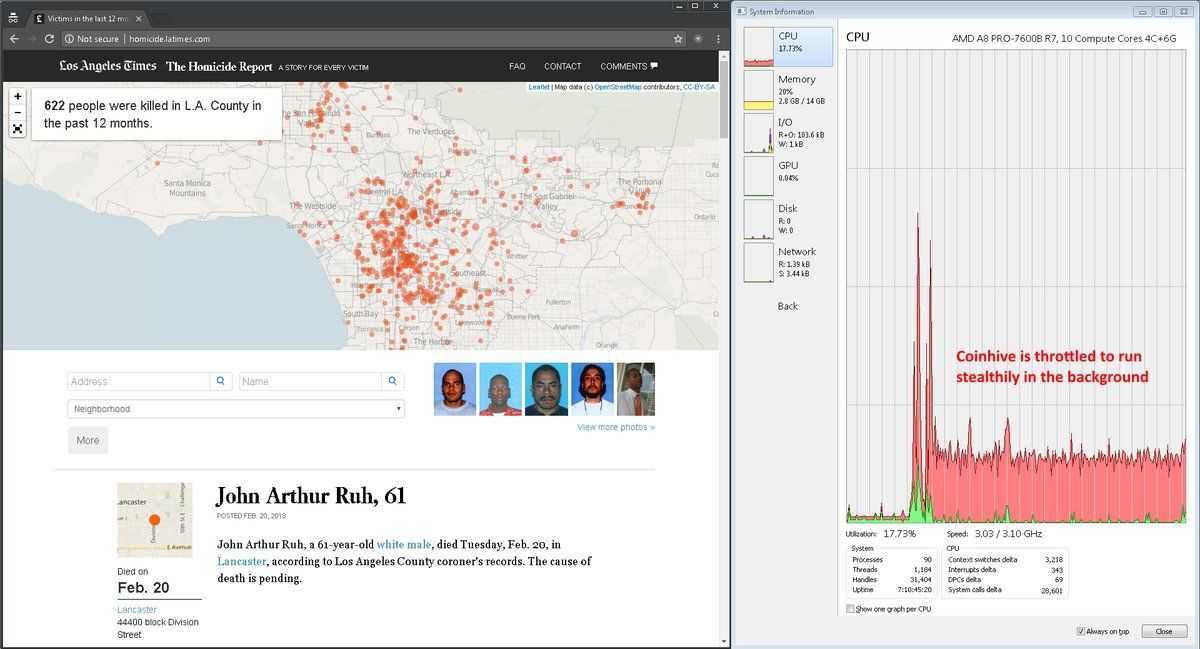This screenshot has height=649, width=1200.
Task: Click the John Arthur Ruh, 61 headline
Action: (x=311, y=496)
